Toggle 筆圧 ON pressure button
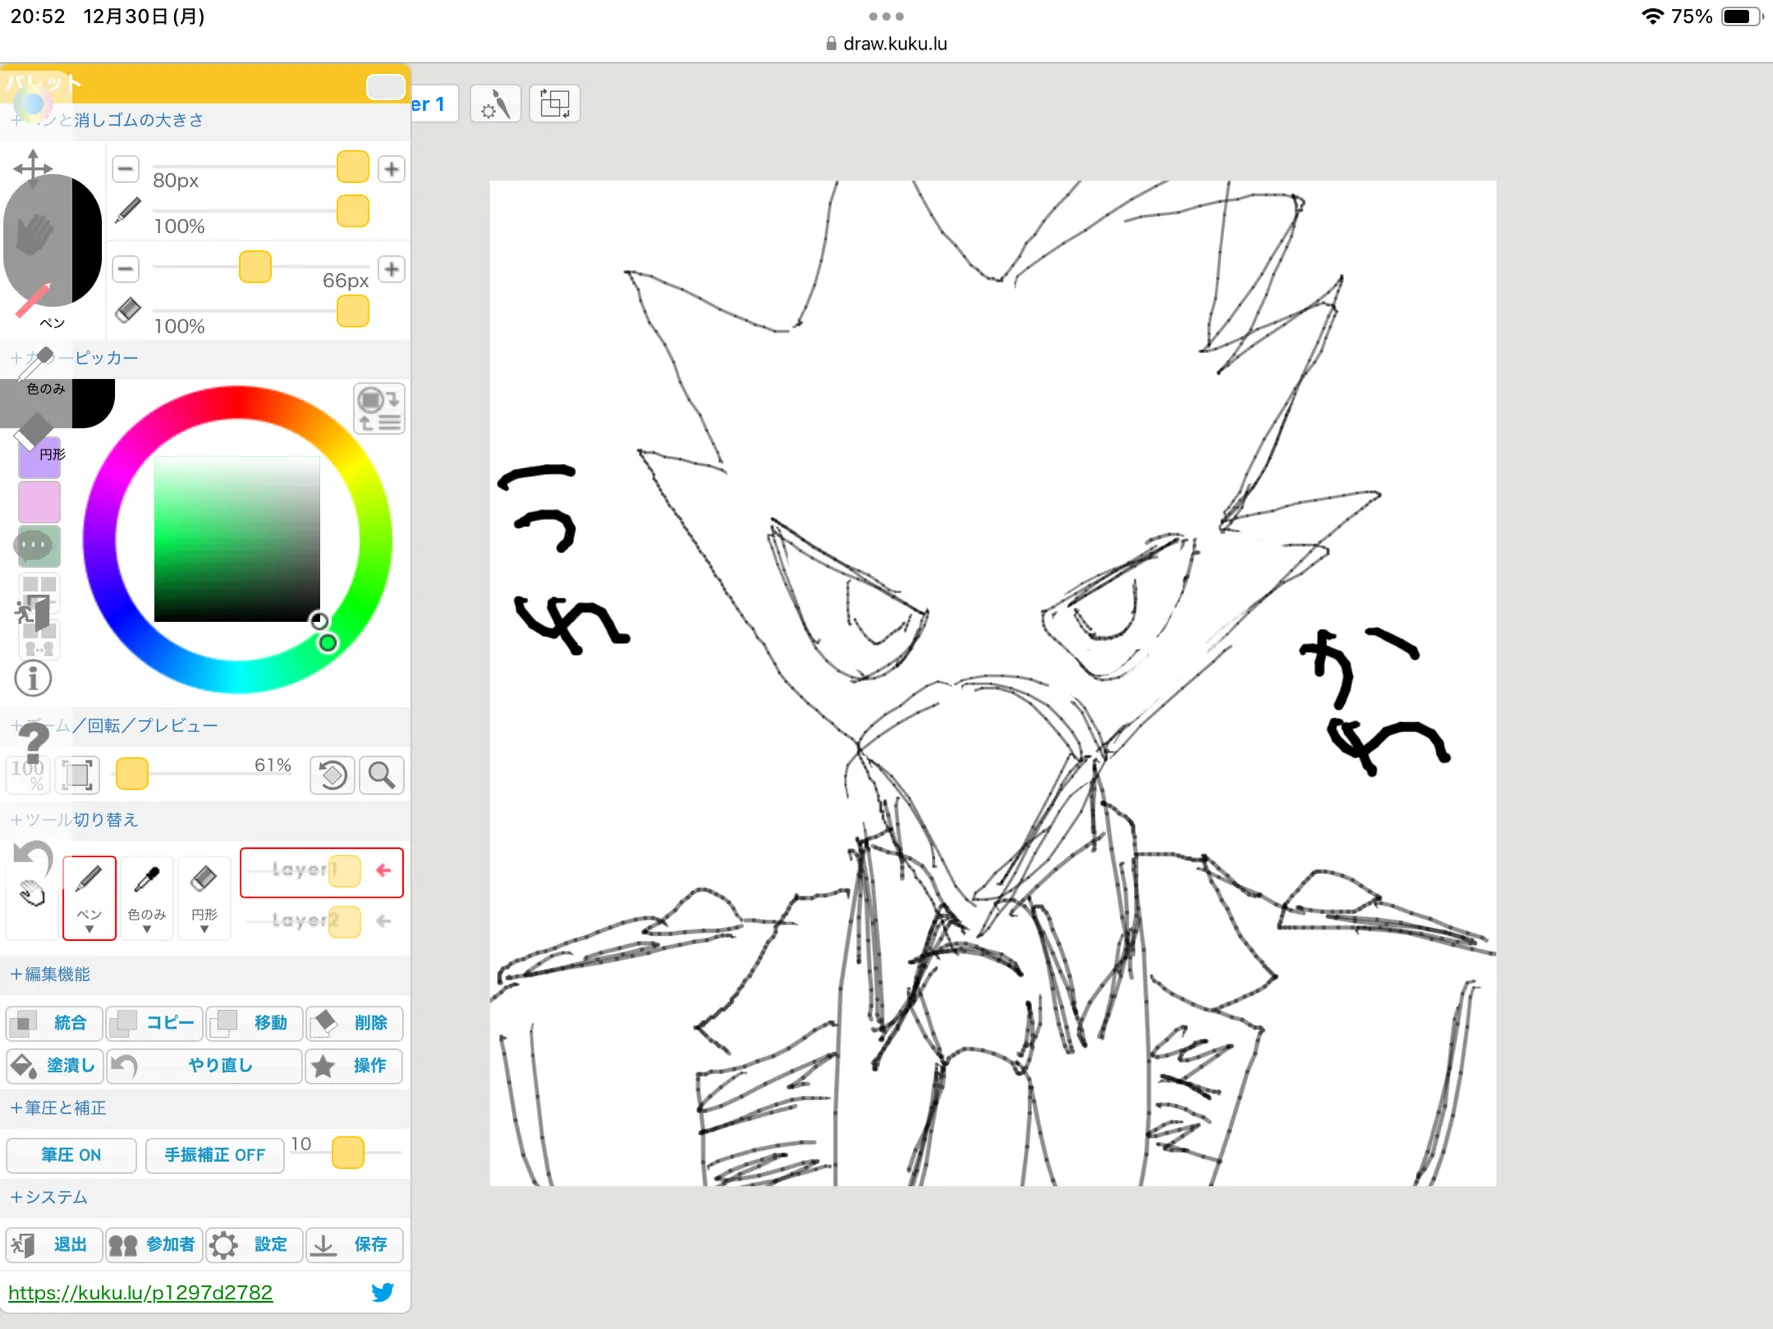 (x=71, y=1155)
